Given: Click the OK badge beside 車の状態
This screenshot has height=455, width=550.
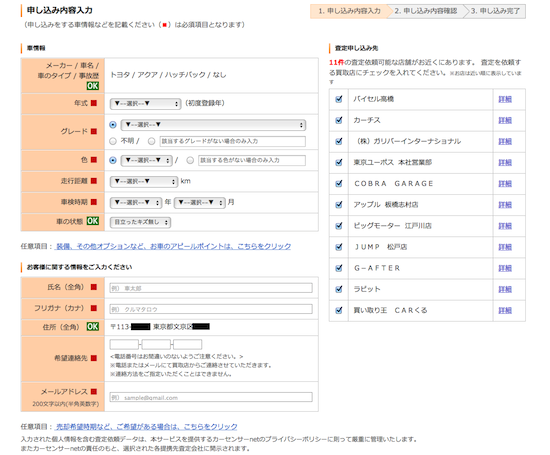Looking at the screenshot, I should coord(93,221).
